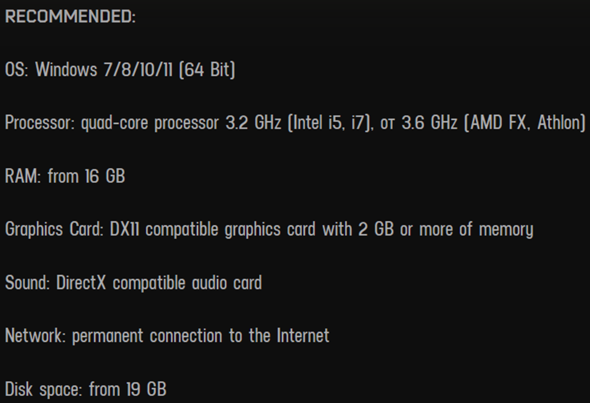This screenshot has height=403, width=590.
Task: Click permanent connection to the Internet text
Action: (201, 336)
